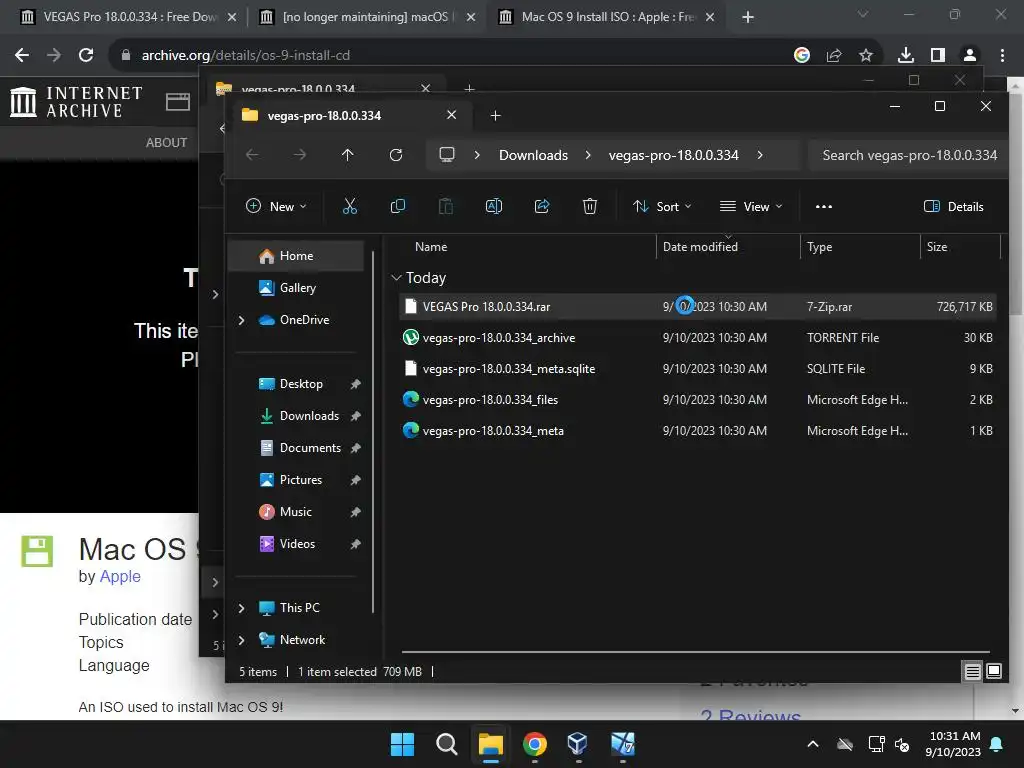Click the clock and date in the taskbar
This screenshot has width=1024, height=768.
coord(953,744)
